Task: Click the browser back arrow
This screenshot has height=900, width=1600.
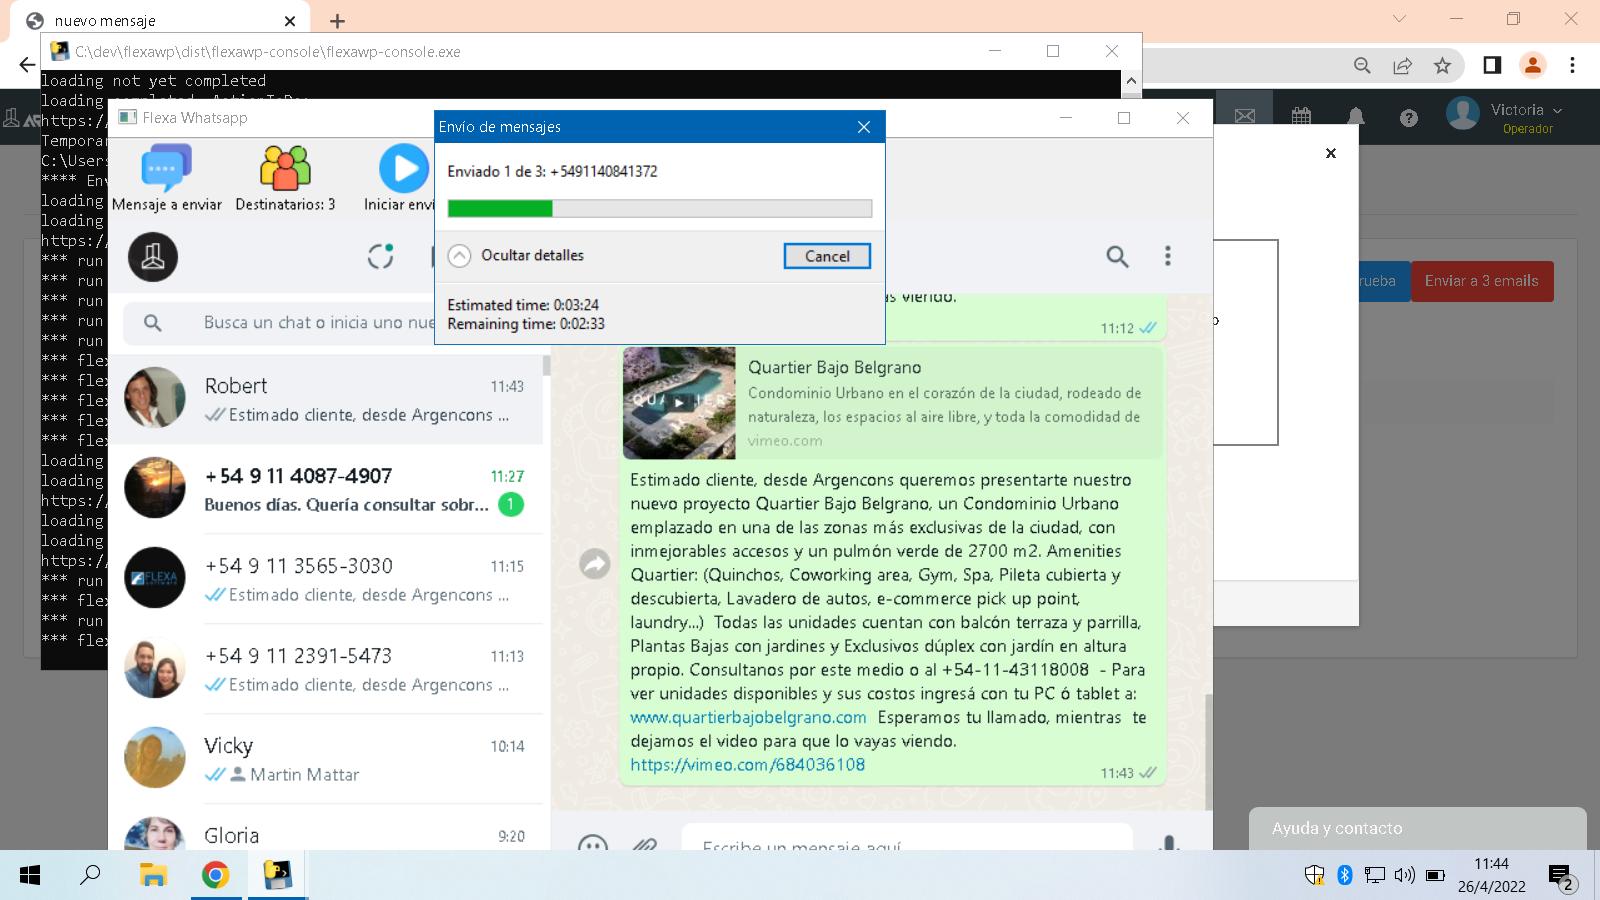Action: [x=27, y=65]
